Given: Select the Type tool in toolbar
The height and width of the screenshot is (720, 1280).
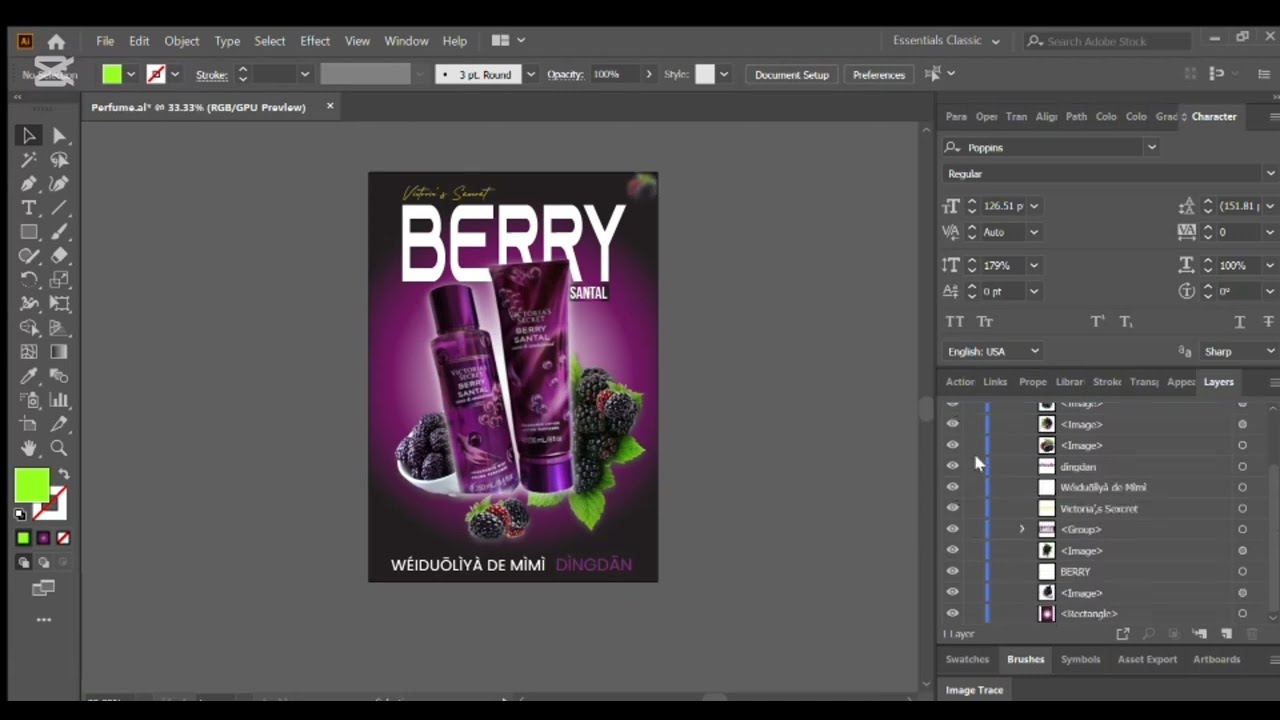Looking at the screenshot, I should pyautogui.click(x=29, y=208).
